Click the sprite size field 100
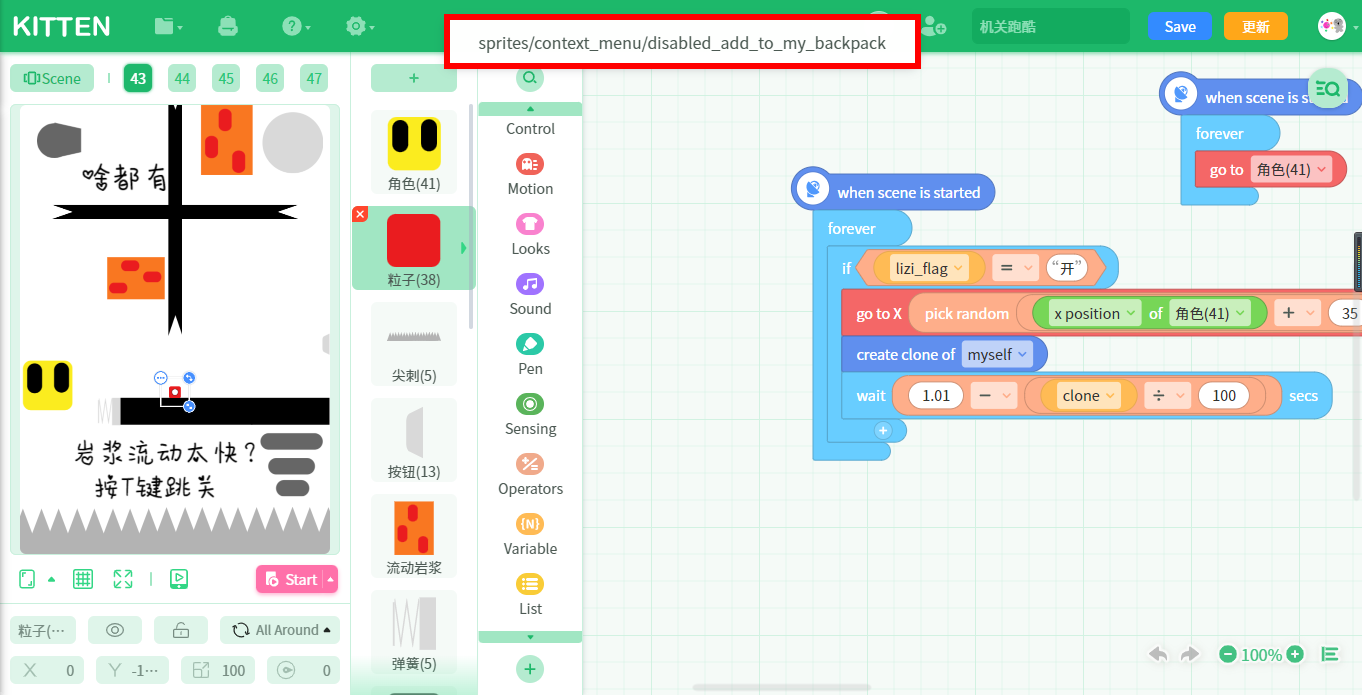 (x=218, y=670)
